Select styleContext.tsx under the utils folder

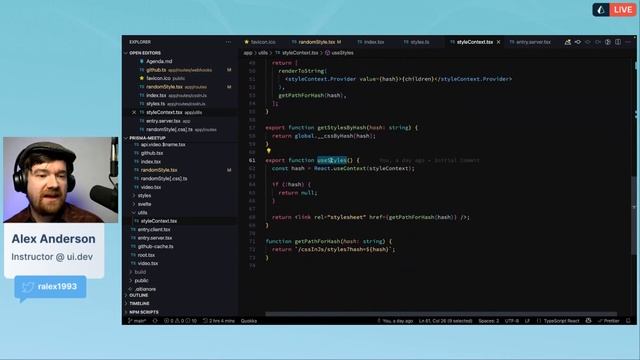click(x=159, y=221)
